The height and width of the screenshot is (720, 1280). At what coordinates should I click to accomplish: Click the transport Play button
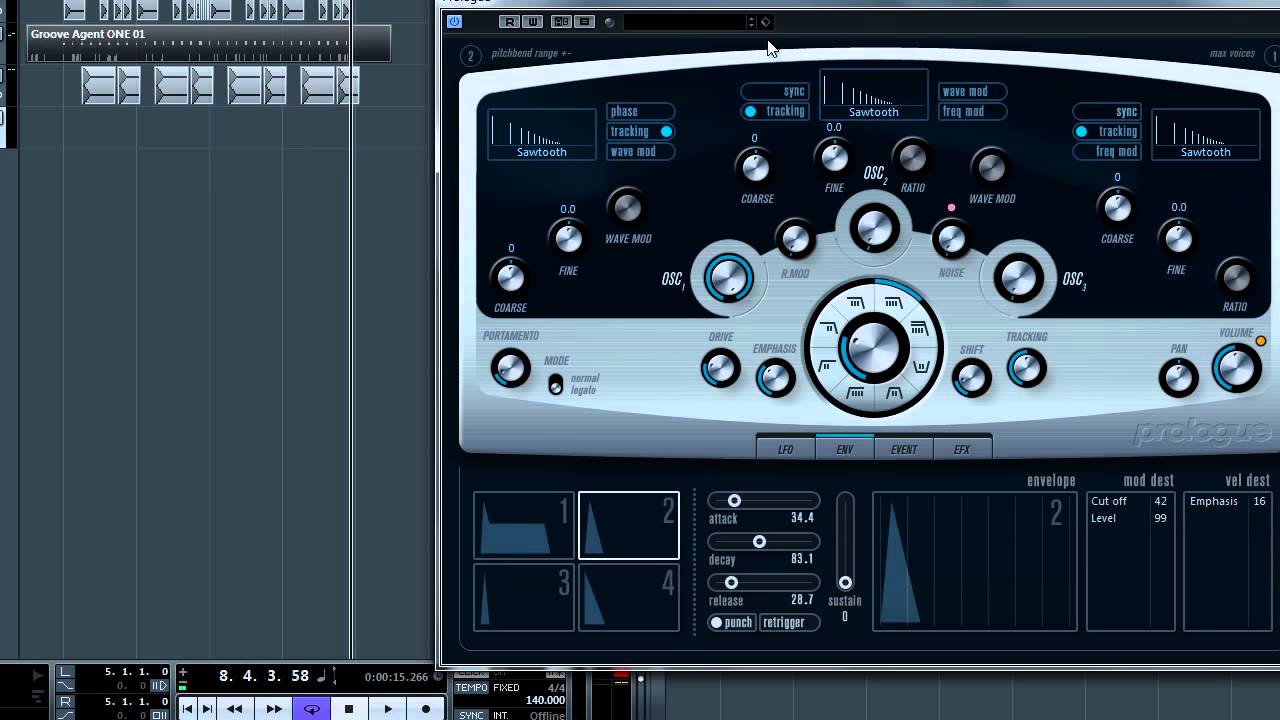[x=387, y=709]
